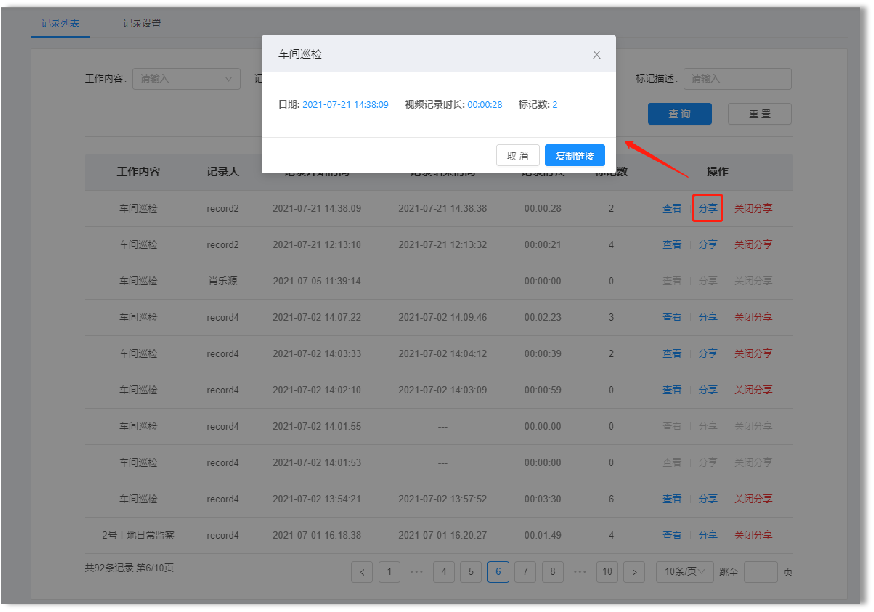Screen dimensions: 874x612
Task: Close the 车间巡检 dialog with the X
Action: tap(596, 55)
